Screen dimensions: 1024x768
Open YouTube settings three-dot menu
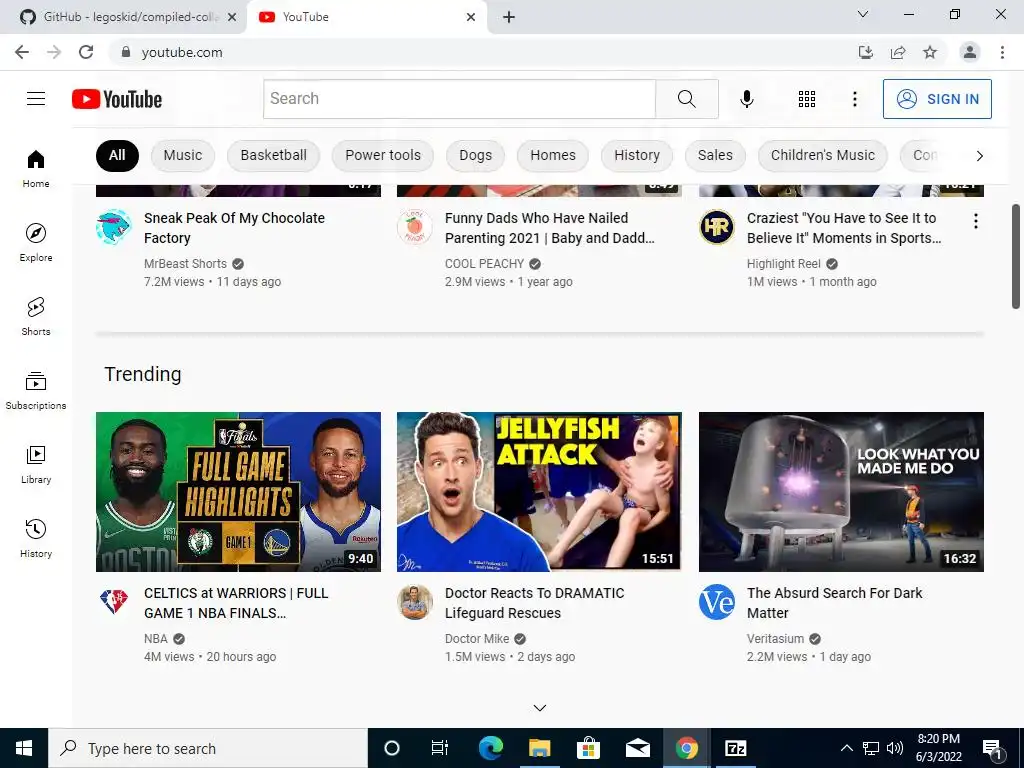pos(854,99)
